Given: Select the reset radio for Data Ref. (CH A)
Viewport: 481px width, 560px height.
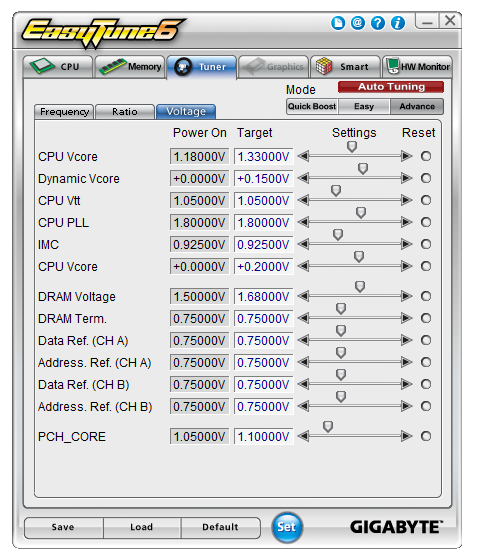Looking at the screenshot, I should tap(426, 340).
